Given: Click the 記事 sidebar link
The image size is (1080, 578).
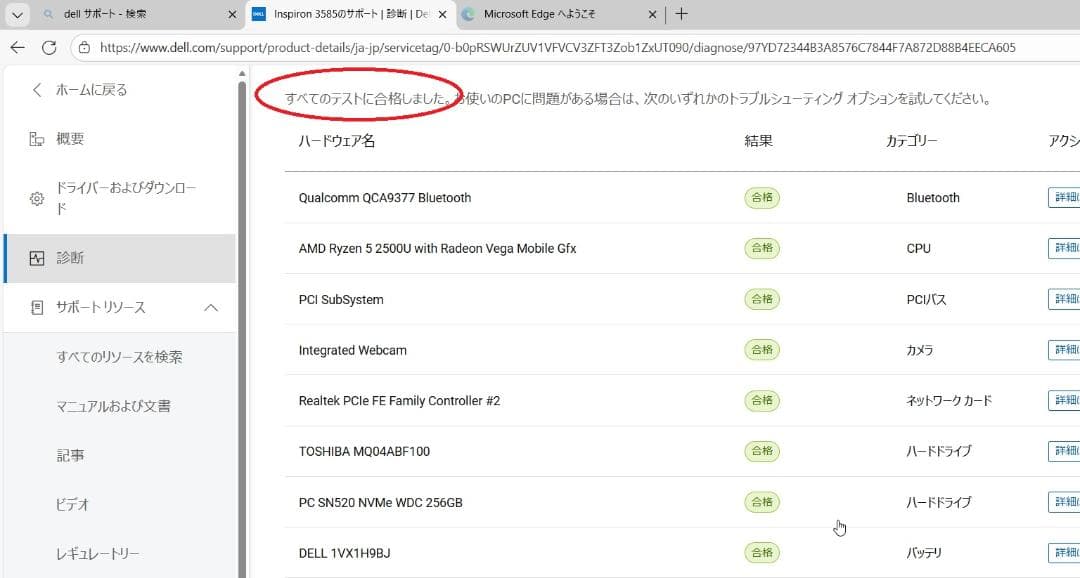Looking at the screenshot, I should coord(71,454).
